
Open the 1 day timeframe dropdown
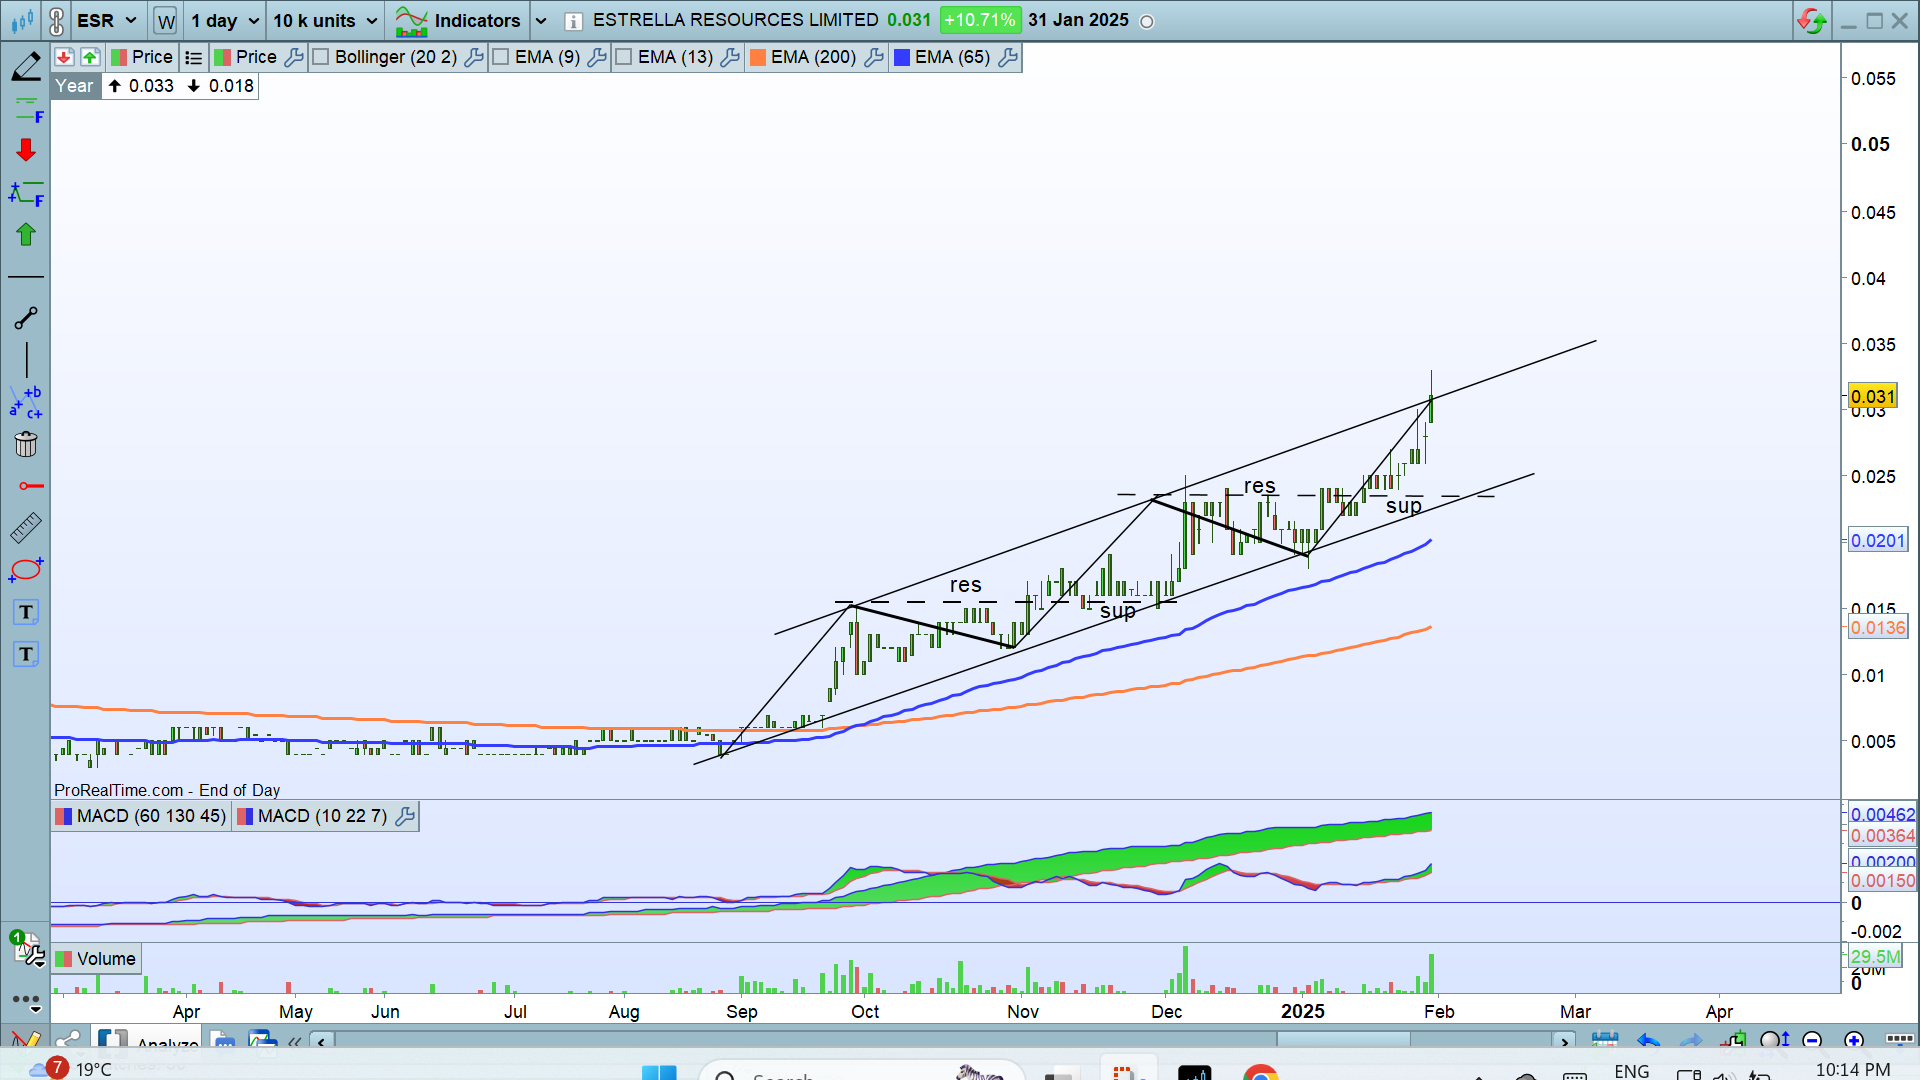coord(225,20)
